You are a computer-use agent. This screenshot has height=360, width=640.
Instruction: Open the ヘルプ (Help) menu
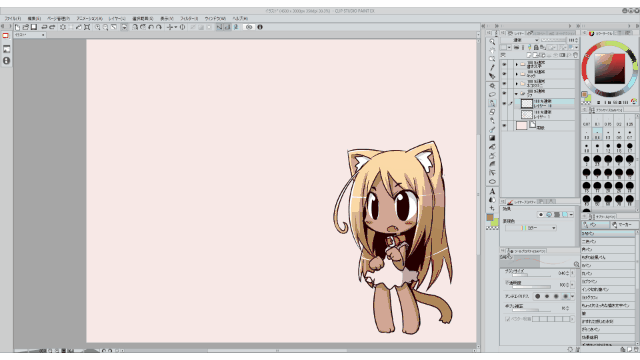click(240, 18)
